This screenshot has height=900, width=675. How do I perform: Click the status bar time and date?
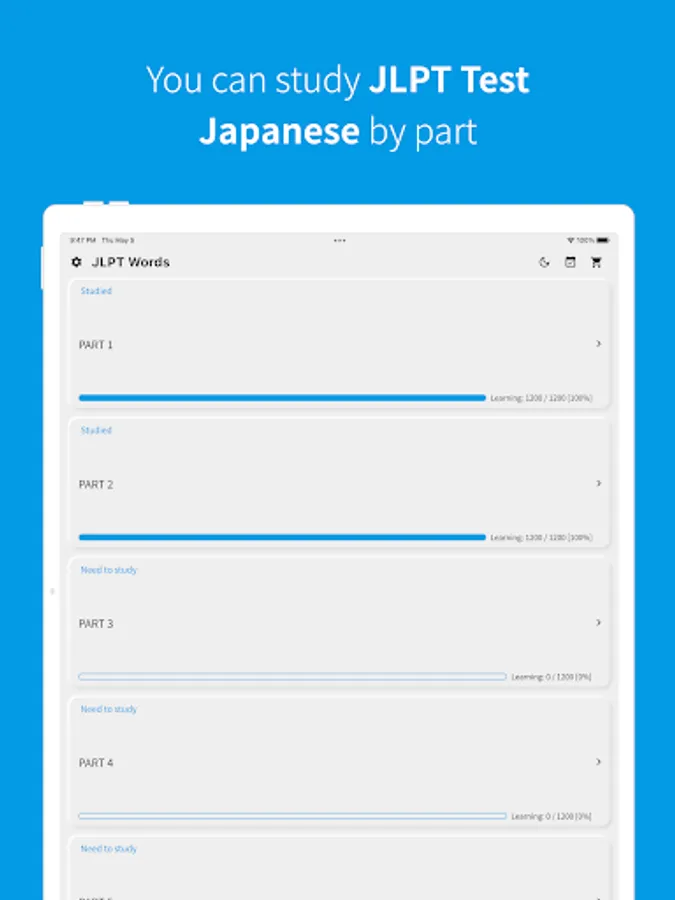pyautogui.click(x=102, y=240)
